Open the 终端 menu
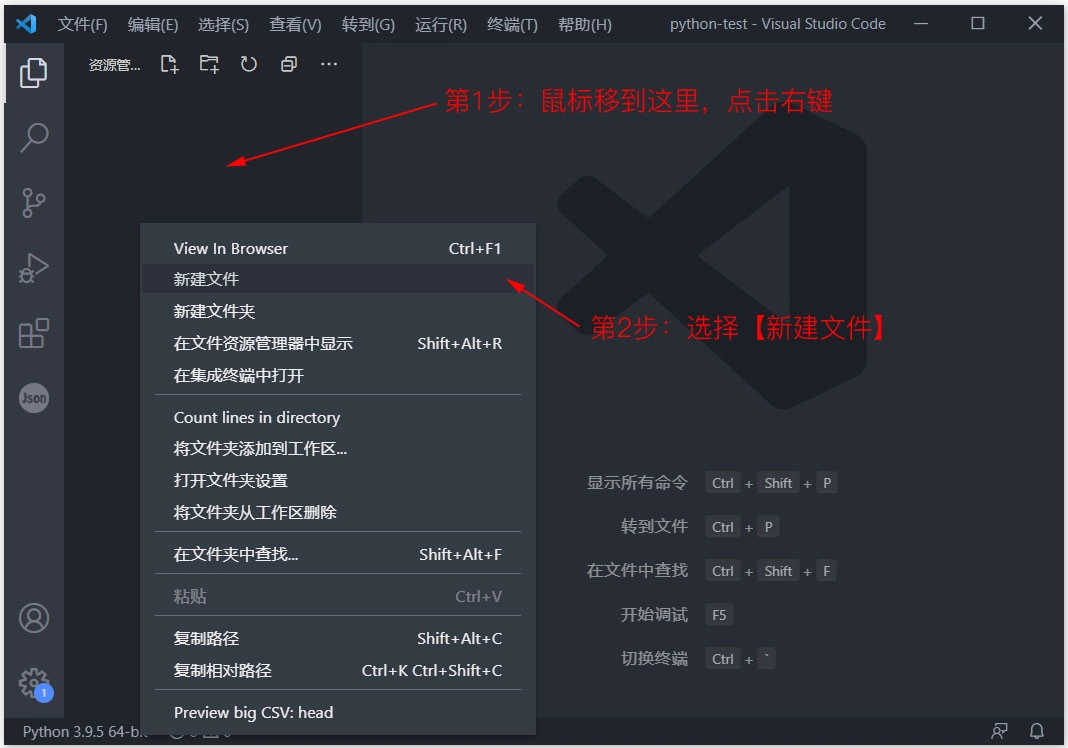Image resolution: width=1068 pixels, height=748 pixels. click(512, 23)
